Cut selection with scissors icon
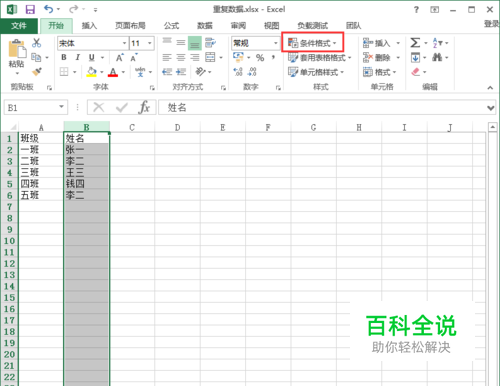The image size is (500, 386). click(36, 43)
